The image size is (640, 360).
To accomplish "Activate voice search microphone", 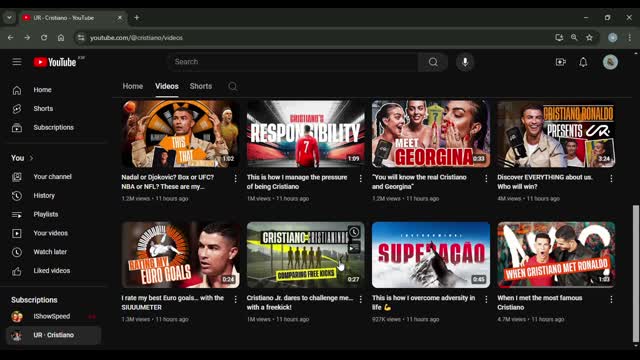I will click(x=465, y=62).
